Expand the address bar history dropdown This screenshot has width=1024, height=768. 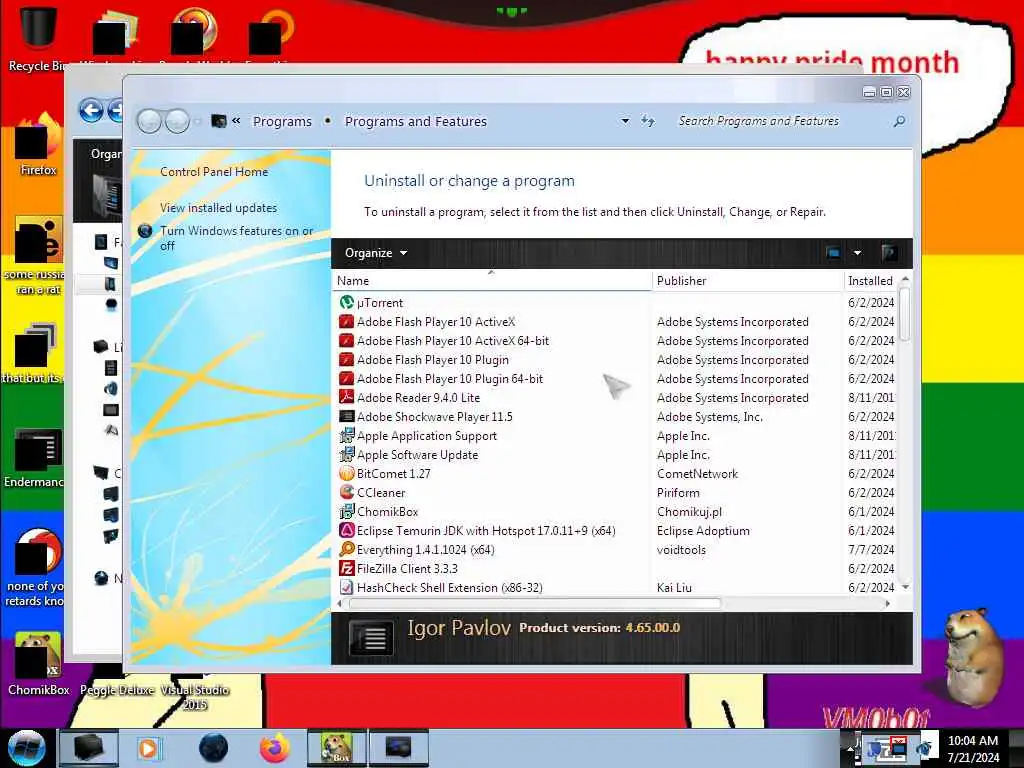coord(625,121)
